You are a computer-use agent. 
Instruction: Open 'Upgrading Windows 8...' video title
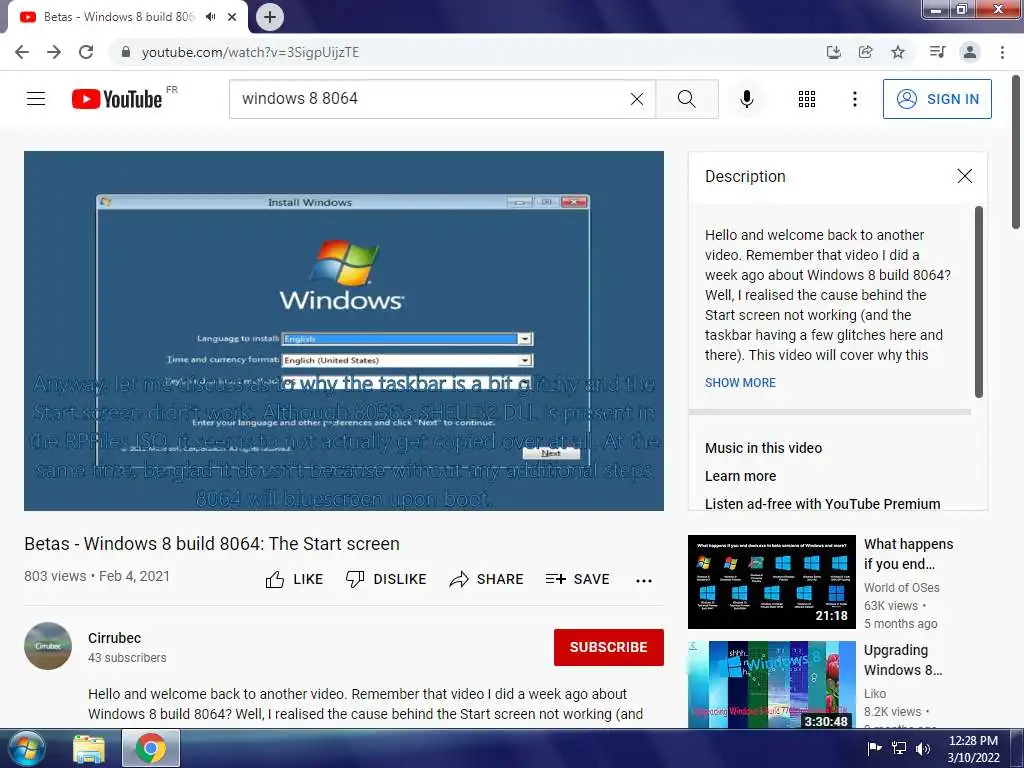point(903,660)
